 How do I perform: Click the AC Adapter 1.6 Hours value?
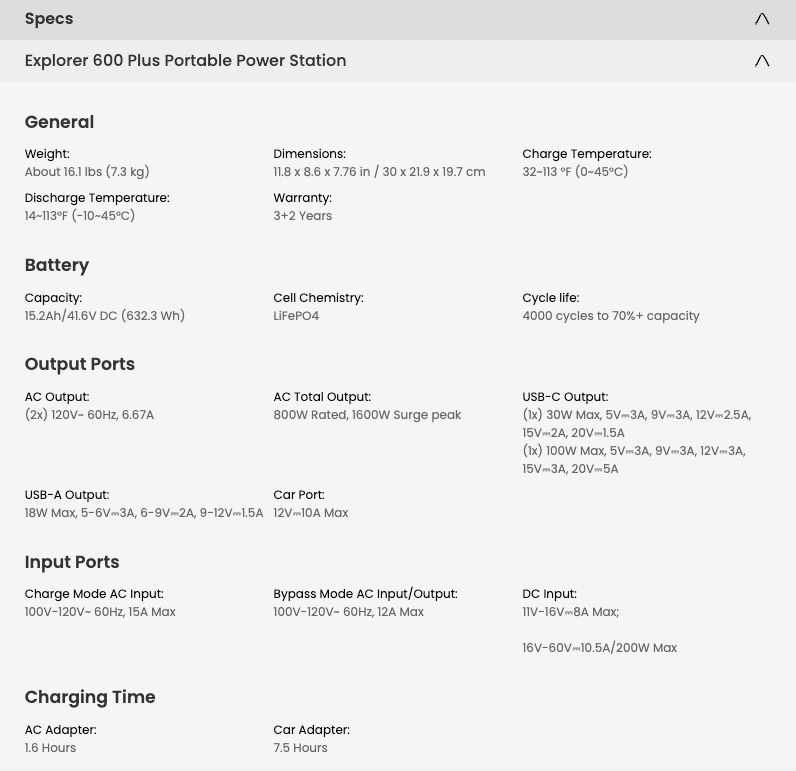pos(50,748)
